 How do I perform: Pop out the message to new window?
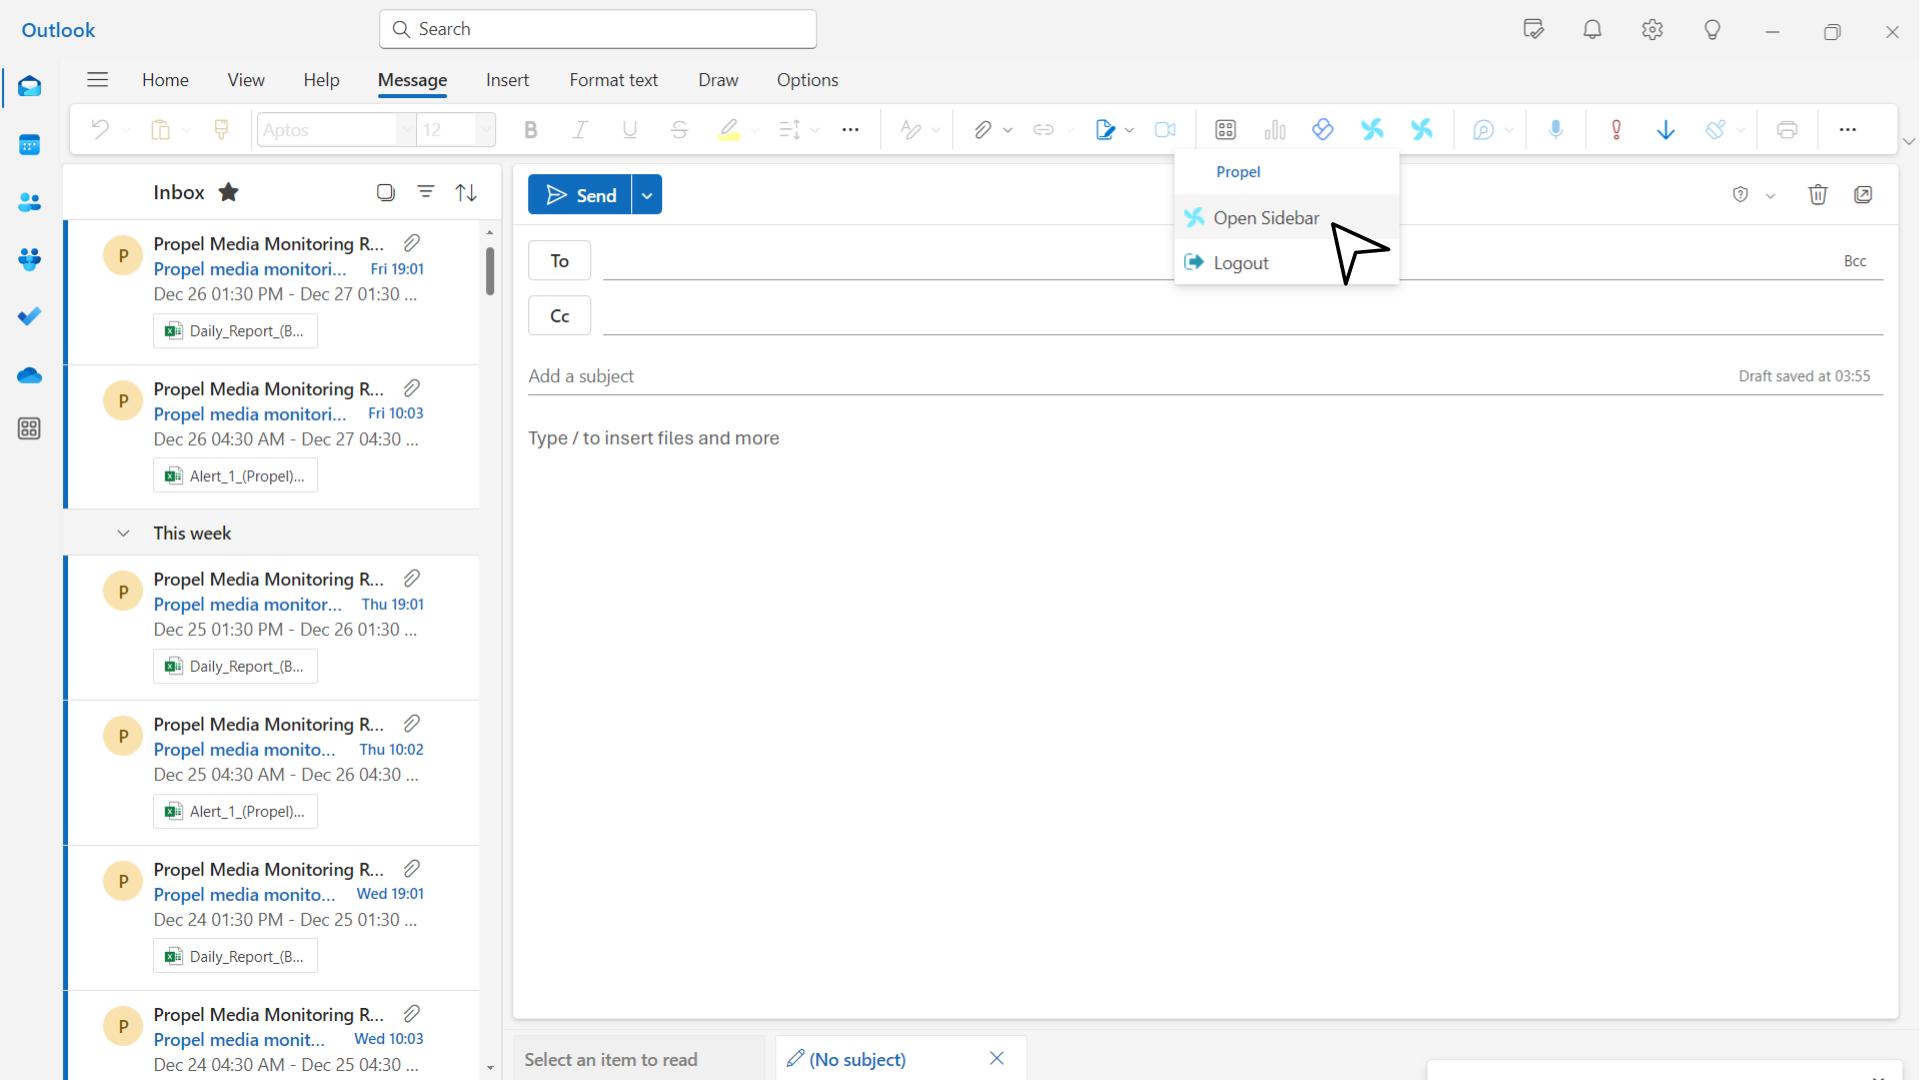click(1863, 195)
